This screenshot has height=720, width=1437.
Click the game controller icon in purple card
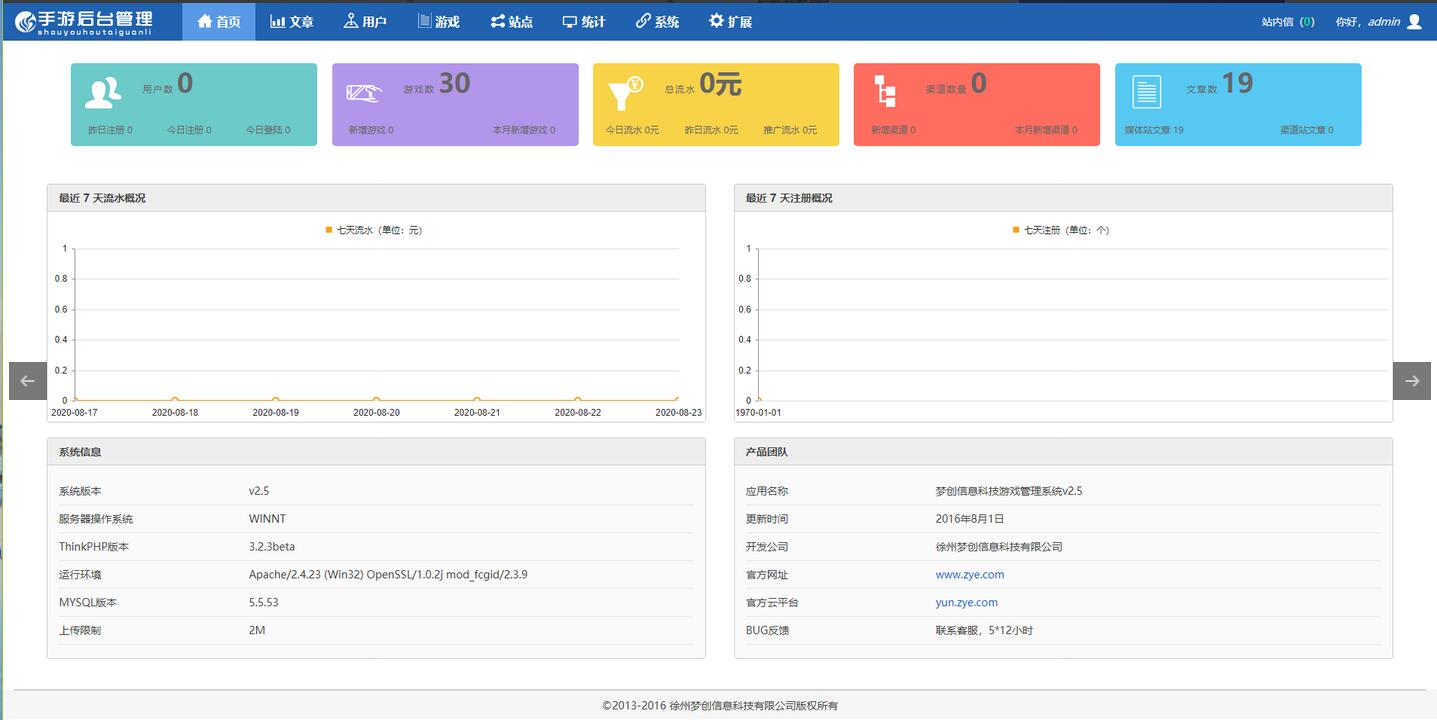(364, 93)
